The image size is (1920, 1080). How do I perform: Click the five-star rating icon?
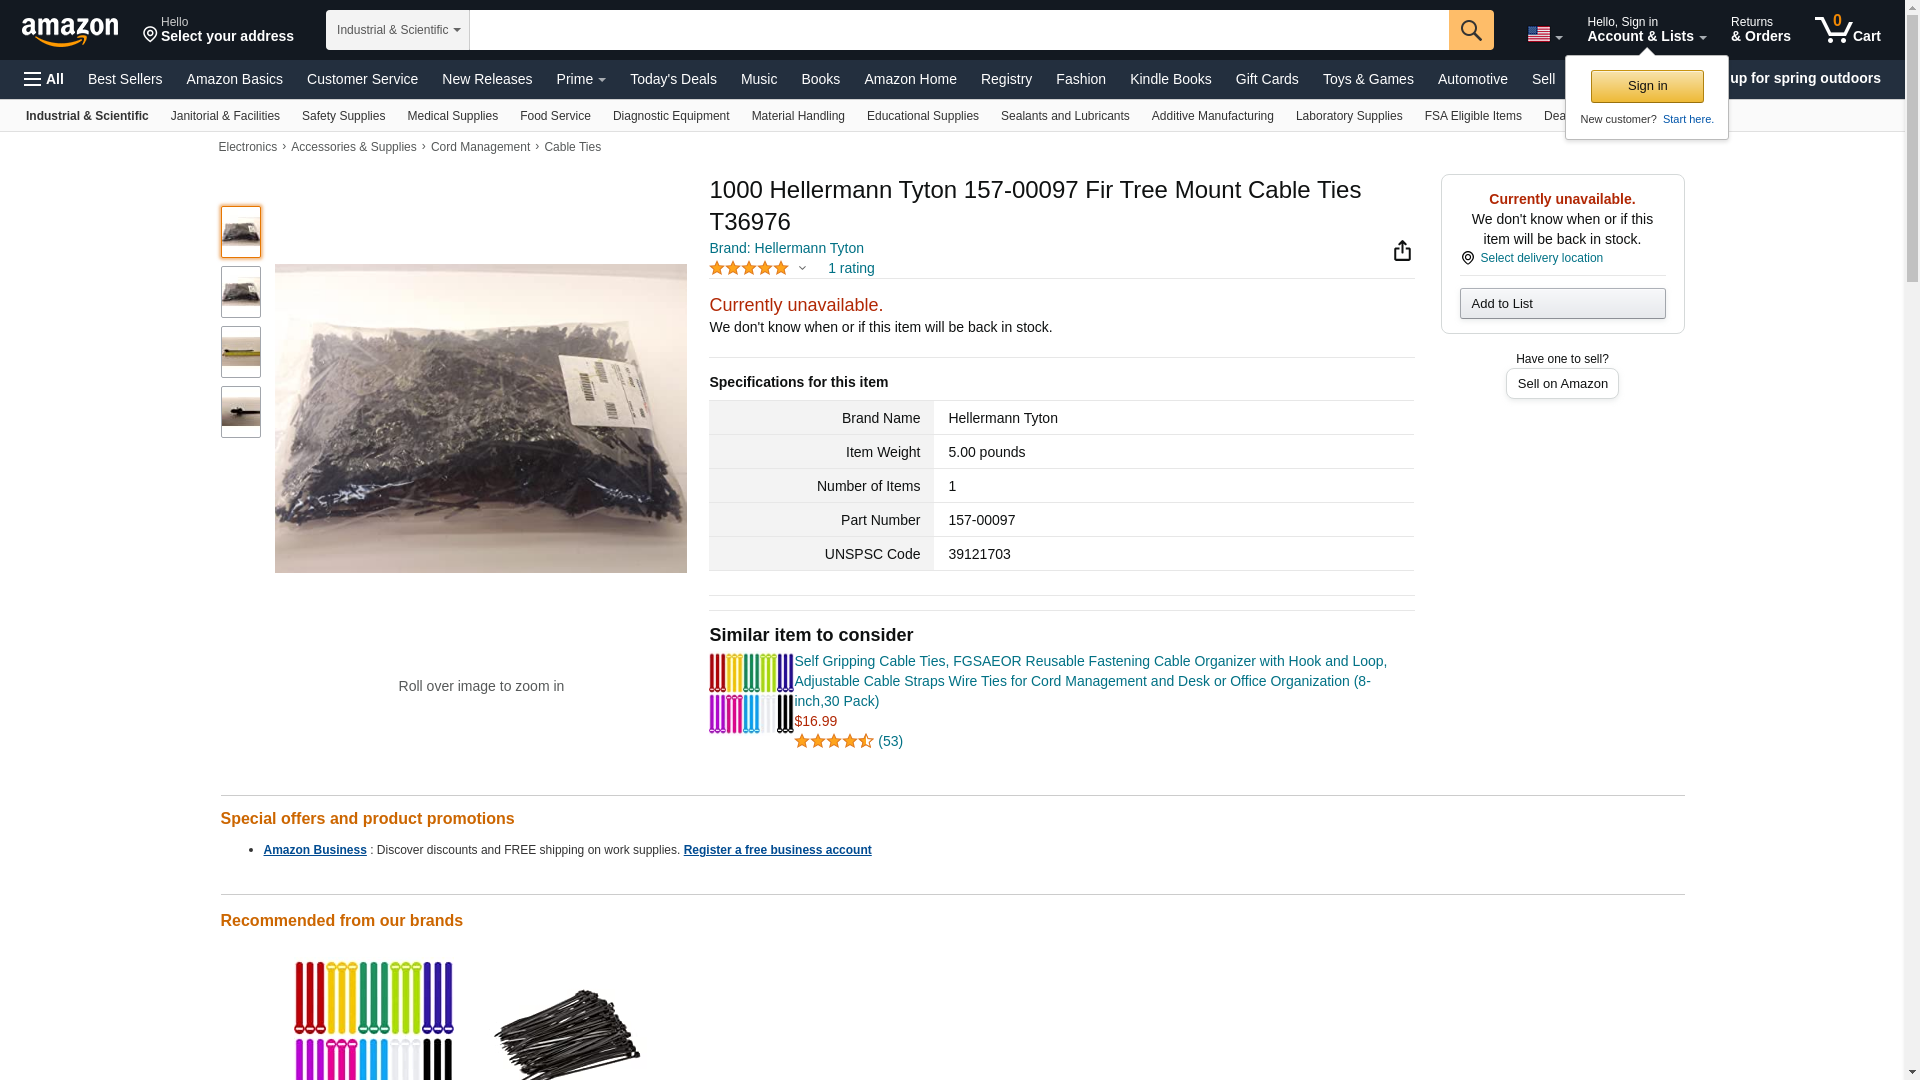pos(749,268)
